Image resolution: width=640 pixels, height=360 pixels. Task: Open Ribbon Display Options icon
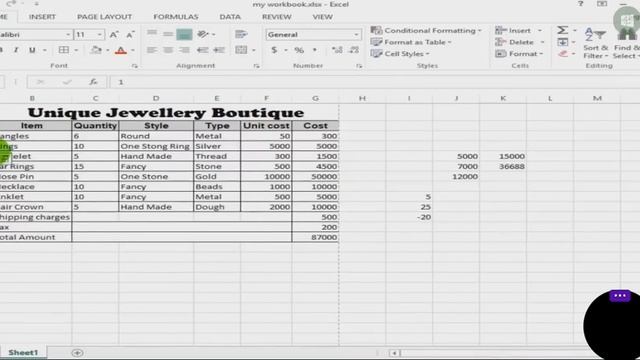pos(602,4)
